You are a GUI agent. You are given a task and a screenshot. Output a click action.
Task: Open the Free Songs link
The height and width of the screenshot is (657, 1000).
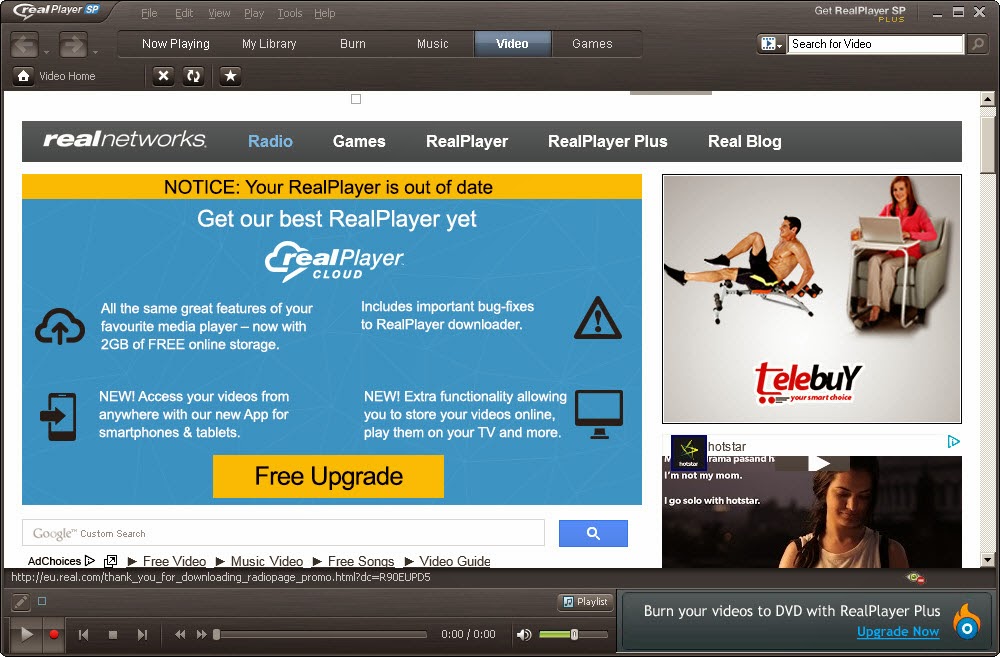pyautogui.click(x=361, y=561)
